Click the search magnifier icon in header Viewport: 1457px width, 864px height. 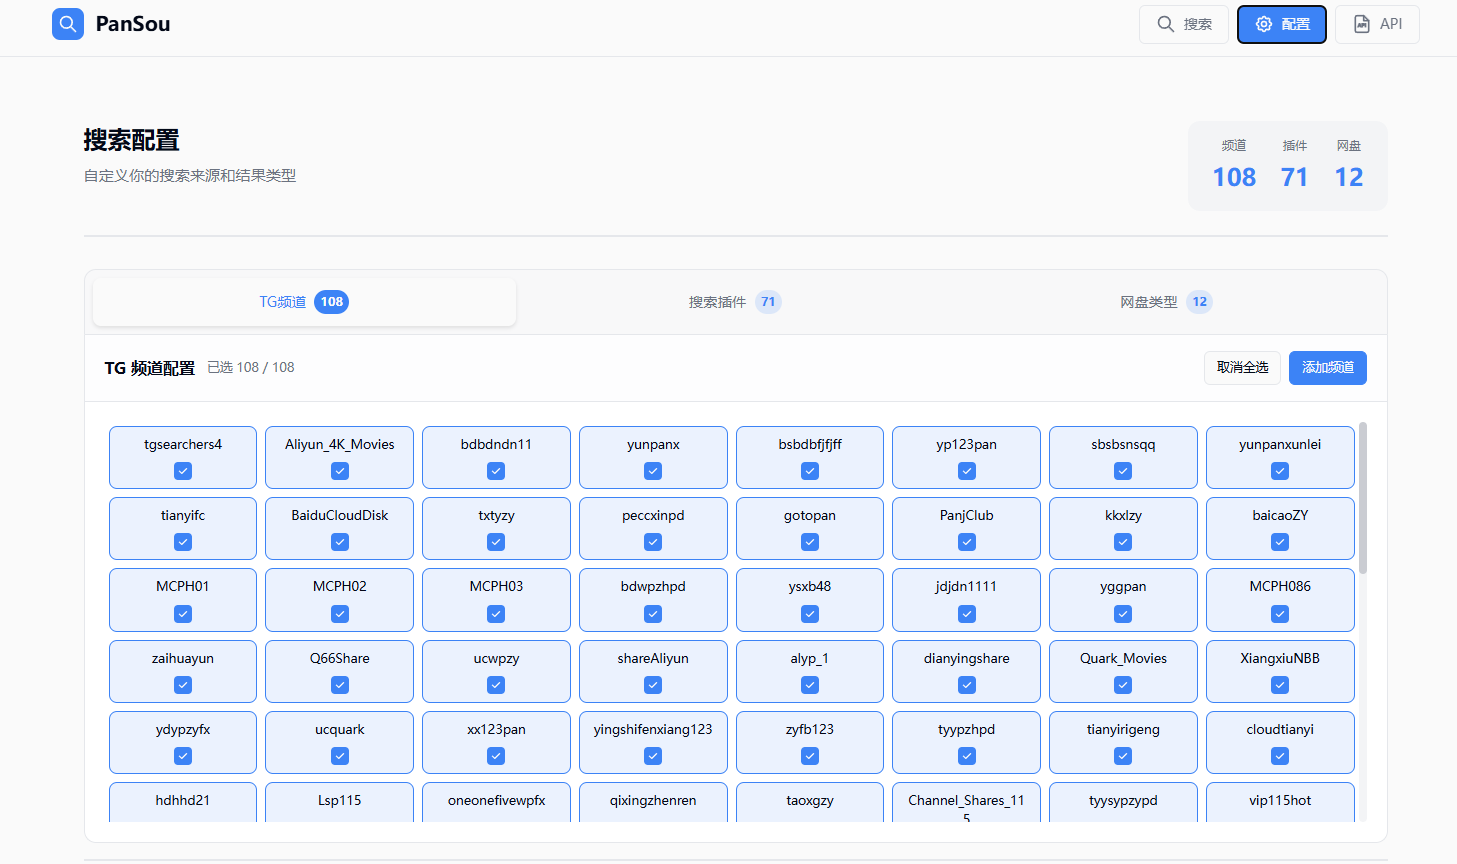[1165, 24]
